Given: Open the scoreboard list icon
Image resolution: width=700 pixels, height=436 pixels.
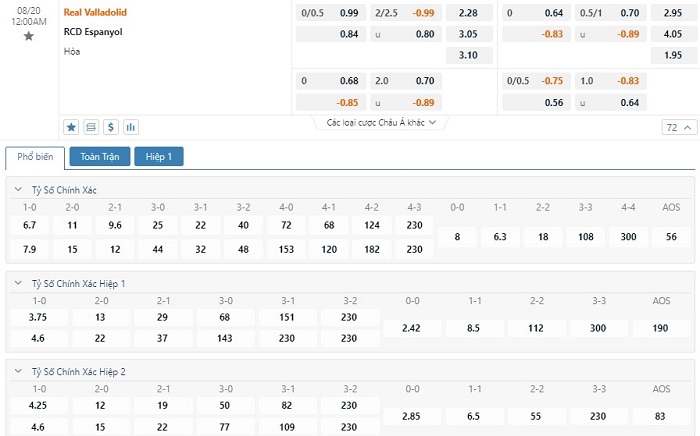Looking at the screenshot, I should pos(91,127).
